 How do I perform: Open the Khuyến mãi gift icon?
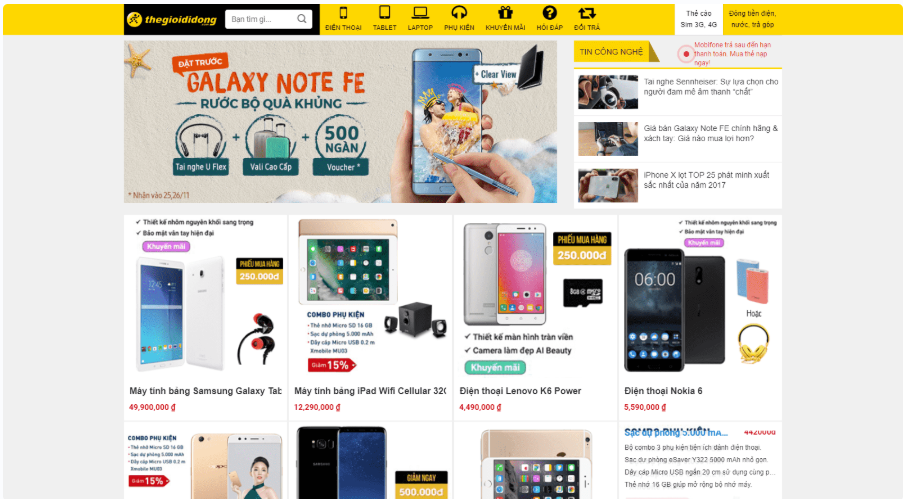coord(505,13)
